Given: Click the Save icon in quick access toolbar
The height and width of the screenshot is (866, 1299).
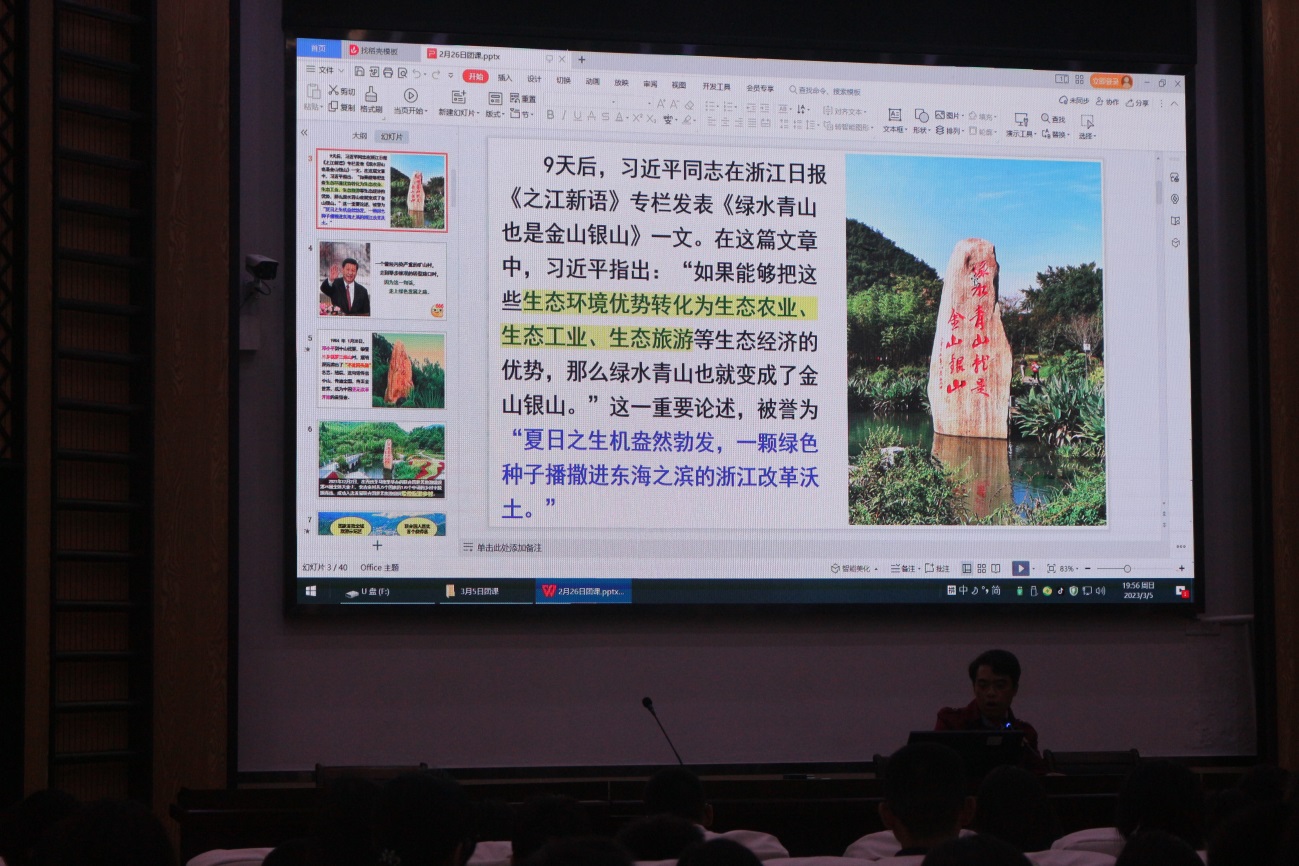Looking at the screenshot, I should [x=360, y=72].
